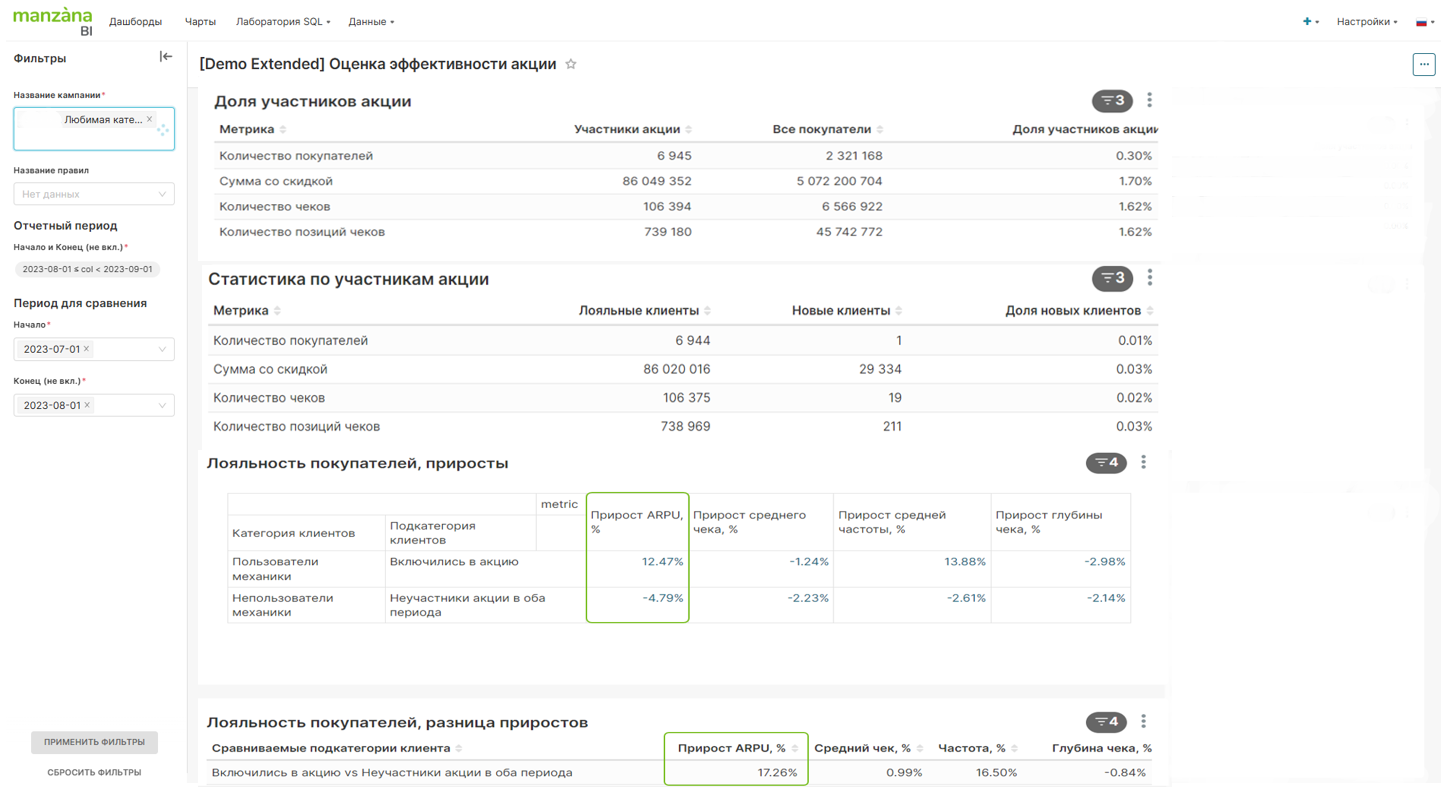Open the language flag selector
The width and height of the screenshot is (1441, 802).
click(1423, 21)
